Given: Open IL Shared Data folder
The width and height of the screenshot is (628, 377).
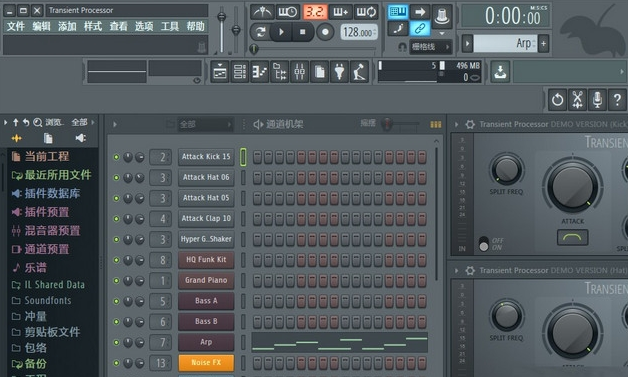Looking at the screenshot, I should [48, 285].
